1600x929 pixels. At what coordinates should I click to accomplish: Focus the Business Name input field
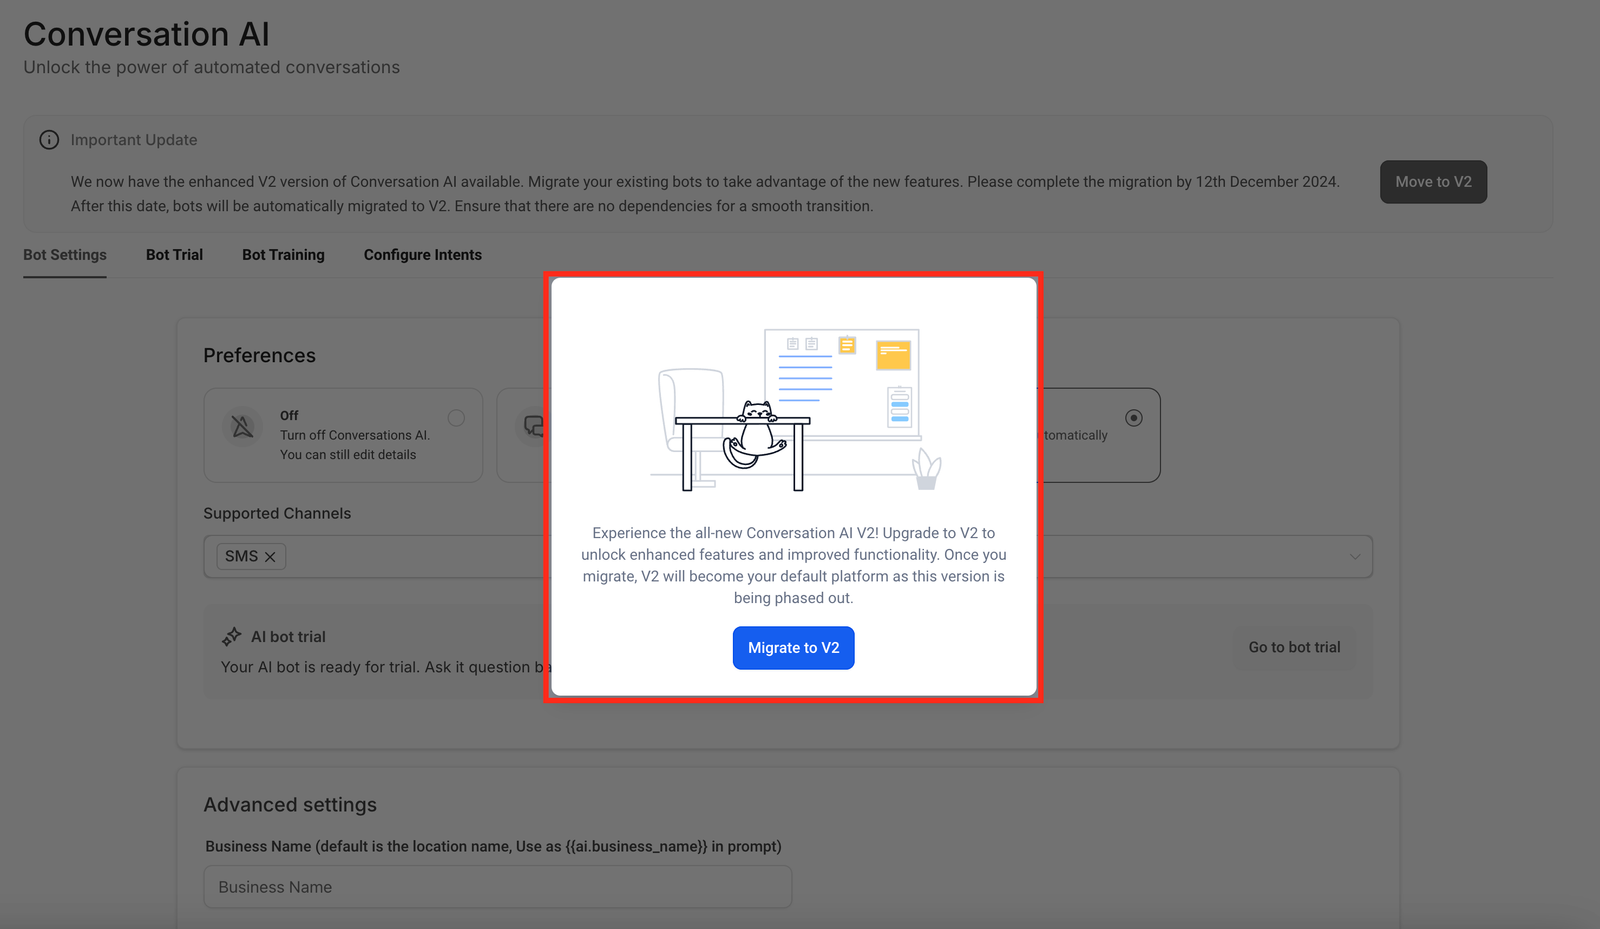pos(497,887)
